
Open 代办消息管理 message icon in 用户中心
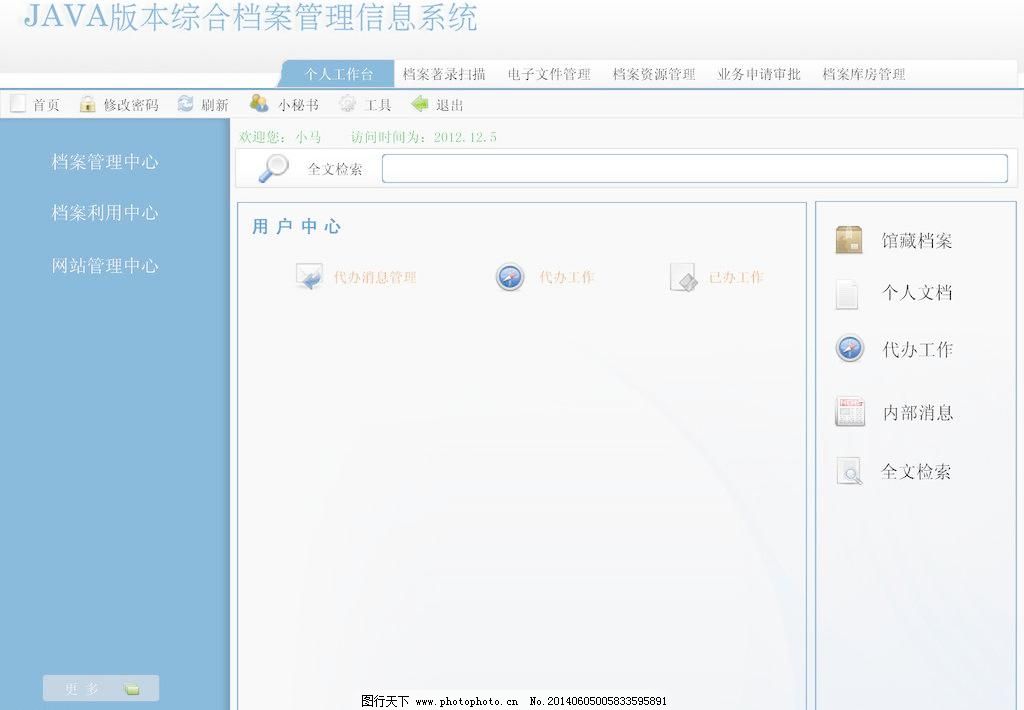pos(308,276)
